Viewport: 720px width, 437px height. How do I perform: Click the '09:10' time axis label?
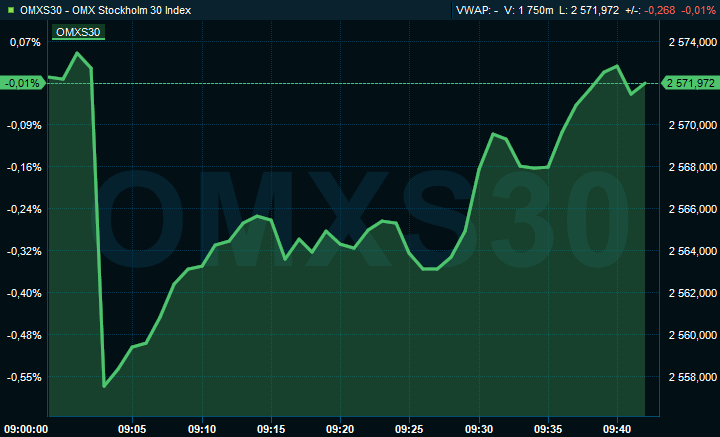202,429
